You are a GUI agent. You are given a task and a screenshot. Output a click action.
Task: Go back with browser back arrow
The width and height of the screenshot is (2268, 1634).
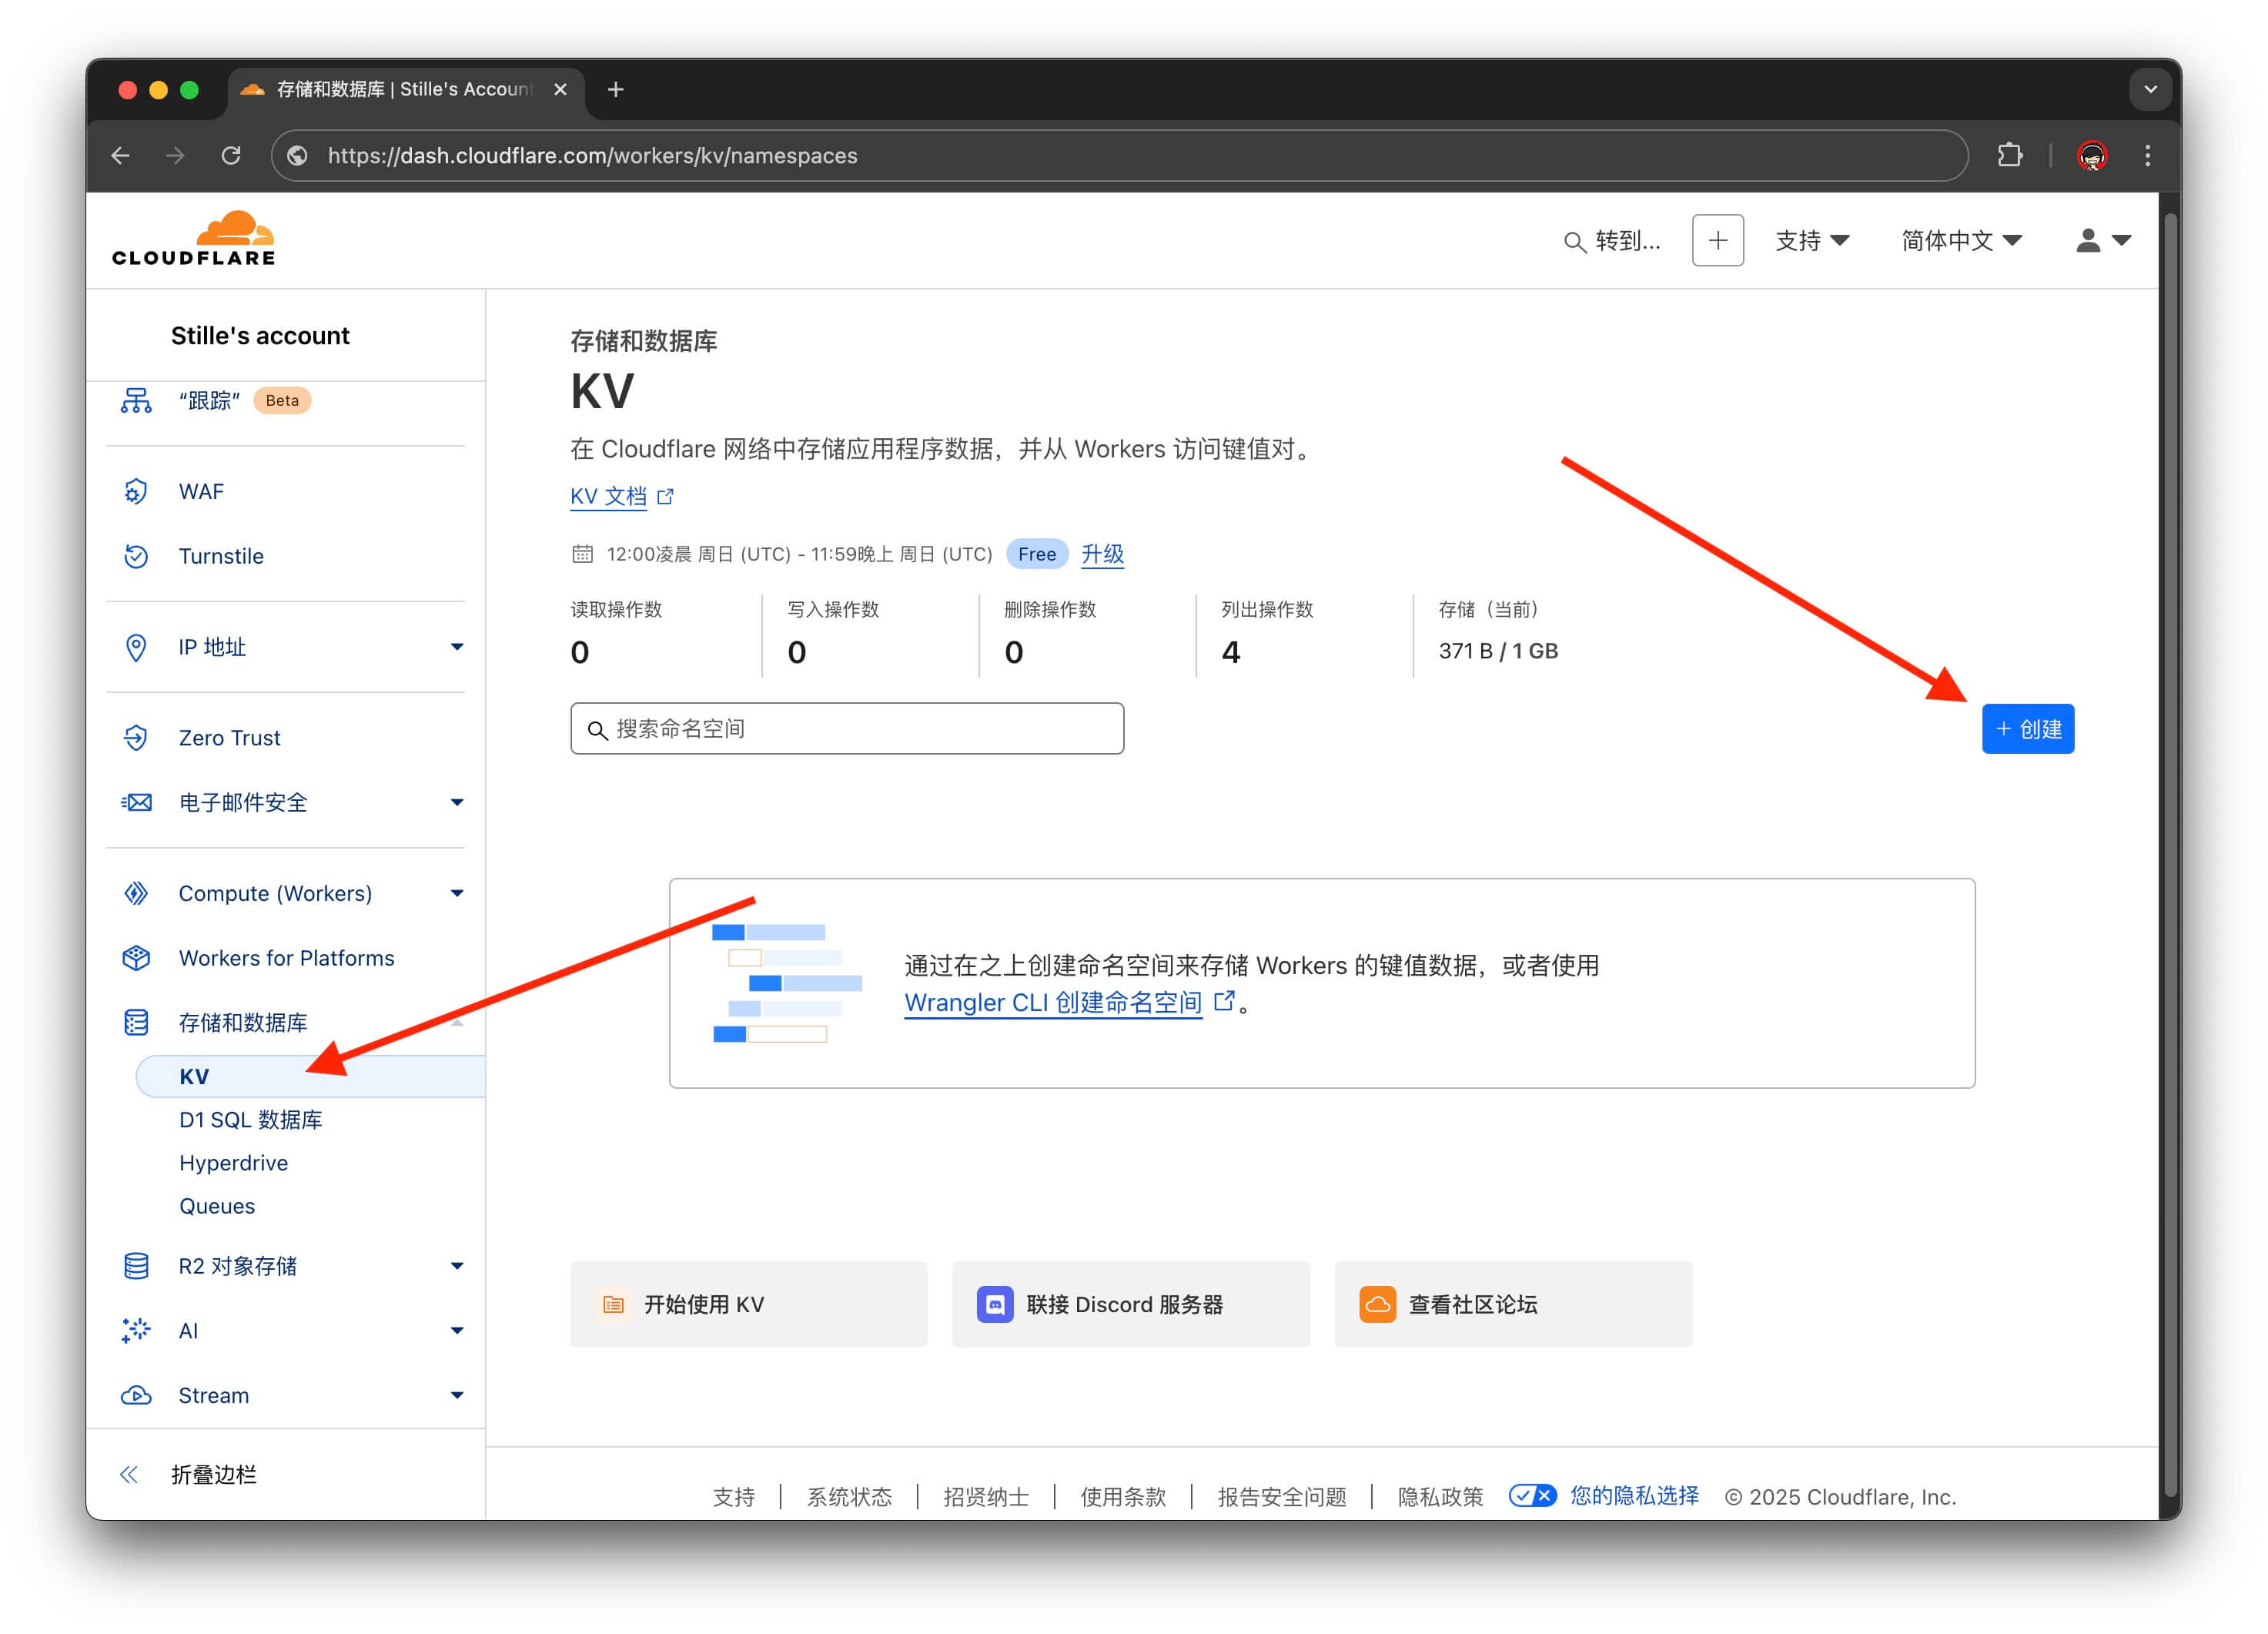(121, 155)
